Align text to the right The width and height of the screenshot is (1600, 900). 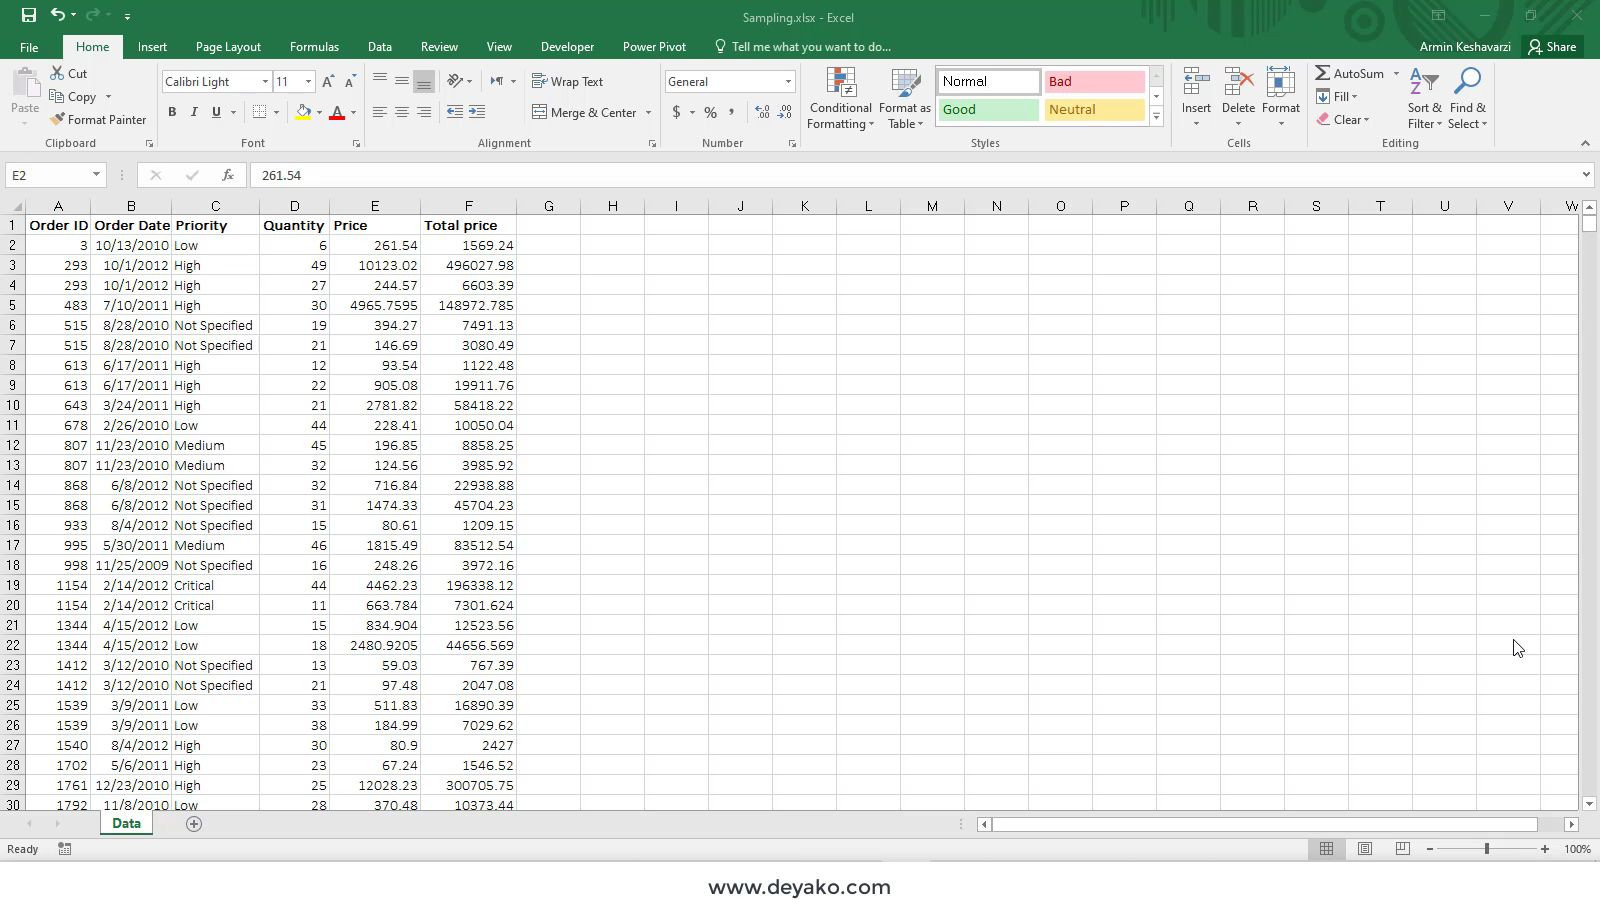coord(424,112)
